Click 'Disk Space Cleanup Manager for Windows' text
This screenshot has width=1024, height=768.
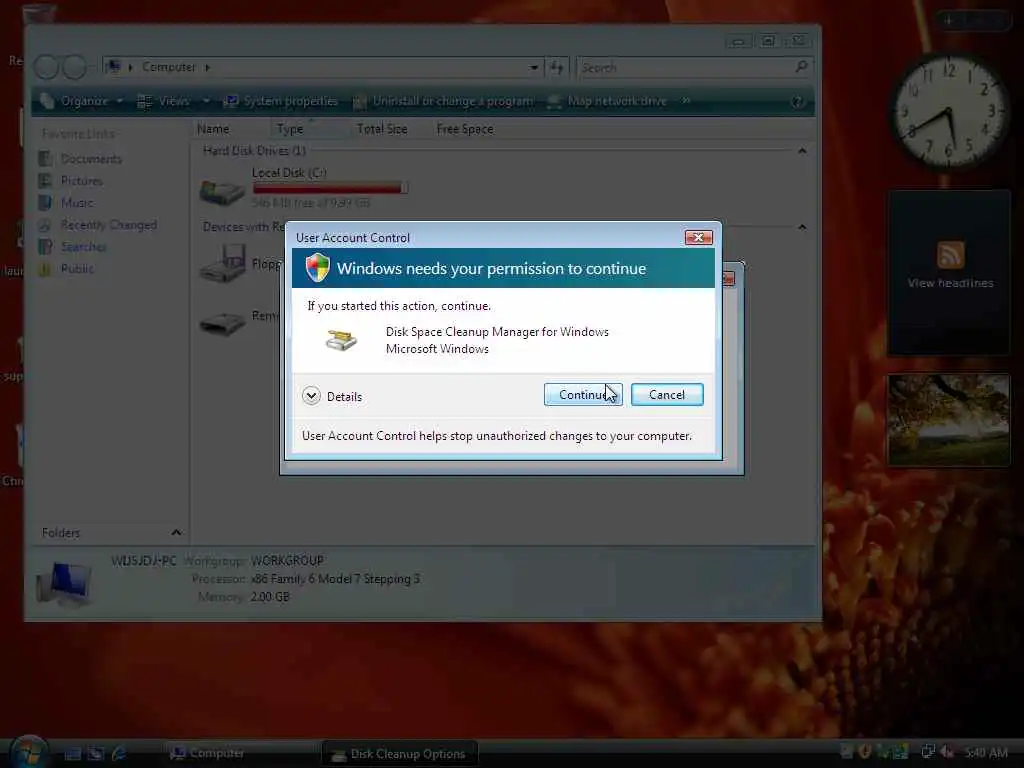tap(497, 332)
